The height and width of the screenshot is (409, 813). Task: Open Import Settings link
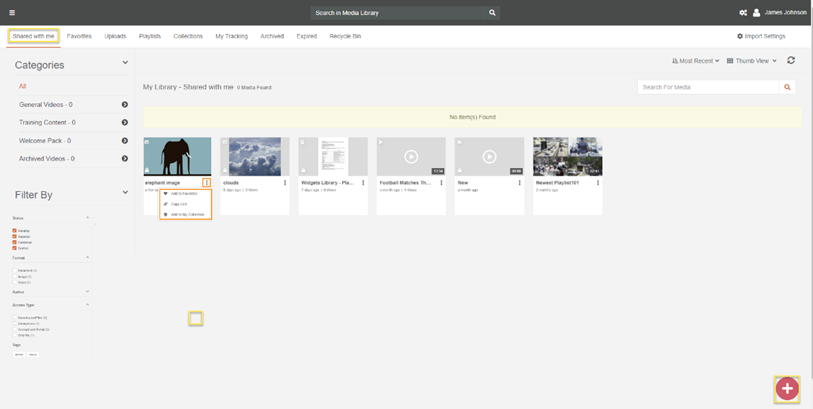(761, 36)
